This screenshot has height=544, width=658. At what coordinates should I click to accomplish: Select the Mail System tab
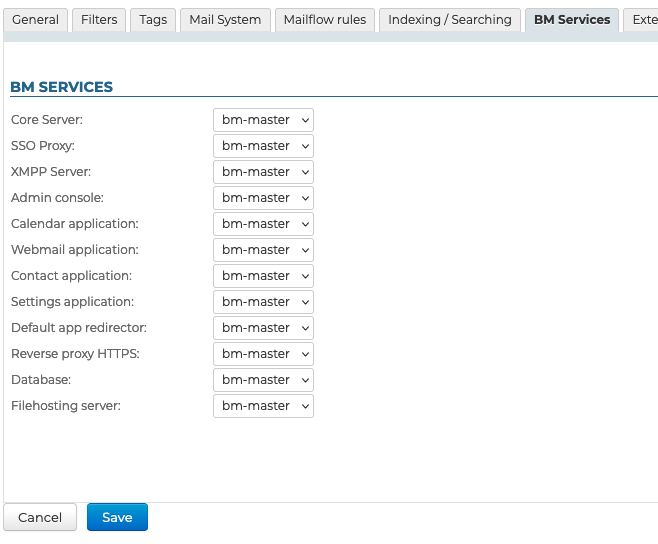point(225,20)
